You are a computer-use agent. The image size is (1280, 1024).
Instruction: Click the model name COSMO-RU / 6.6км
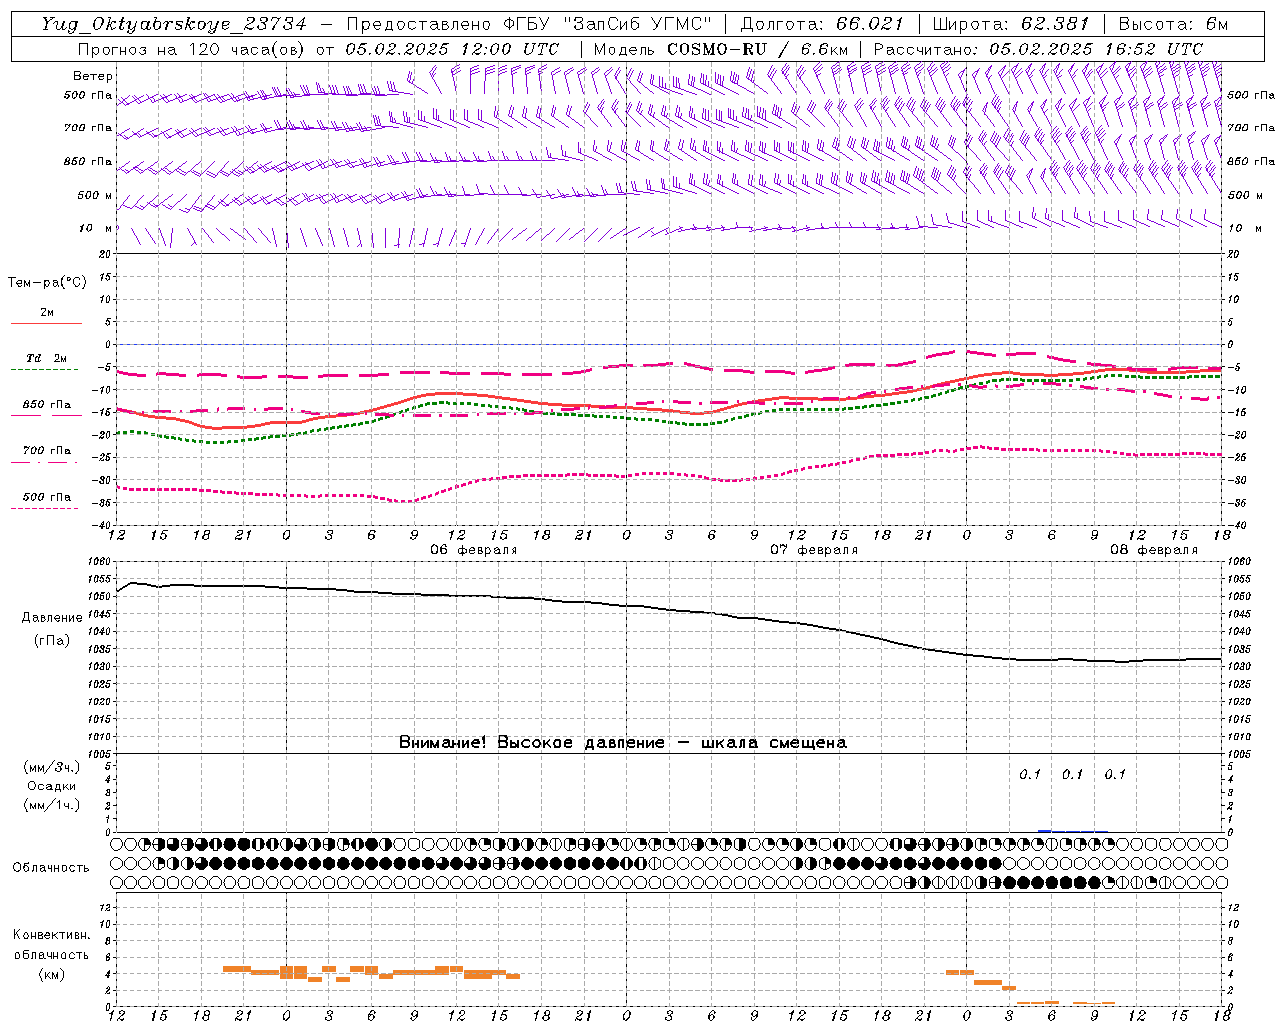(x=757, y=49)
